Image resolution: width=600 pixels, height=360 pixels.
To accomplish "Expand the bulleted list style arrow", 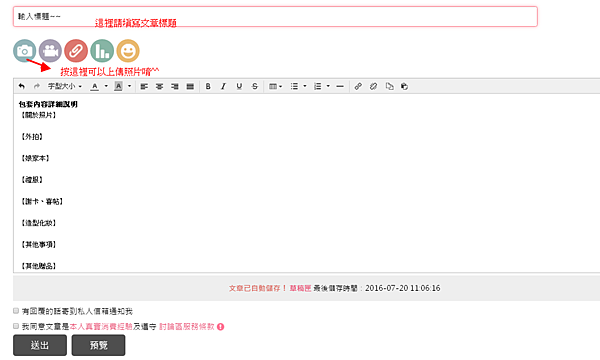I will [x=305, y=86].
